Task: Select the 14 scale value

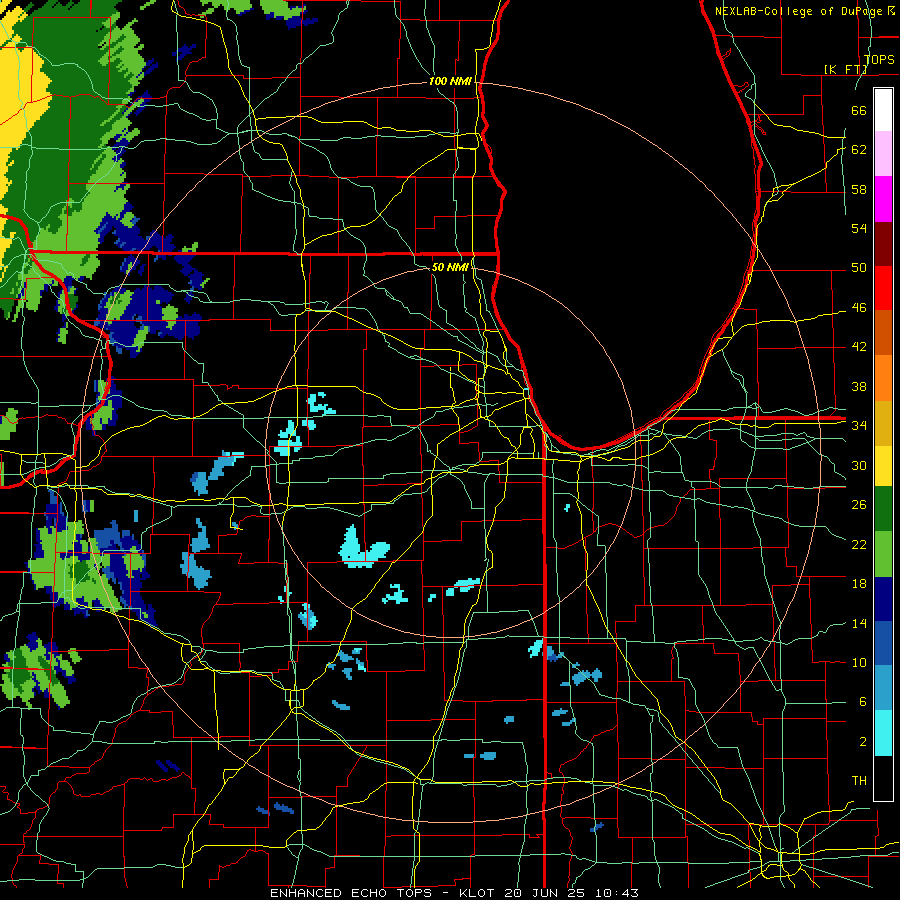Action: tap(859, 623)
